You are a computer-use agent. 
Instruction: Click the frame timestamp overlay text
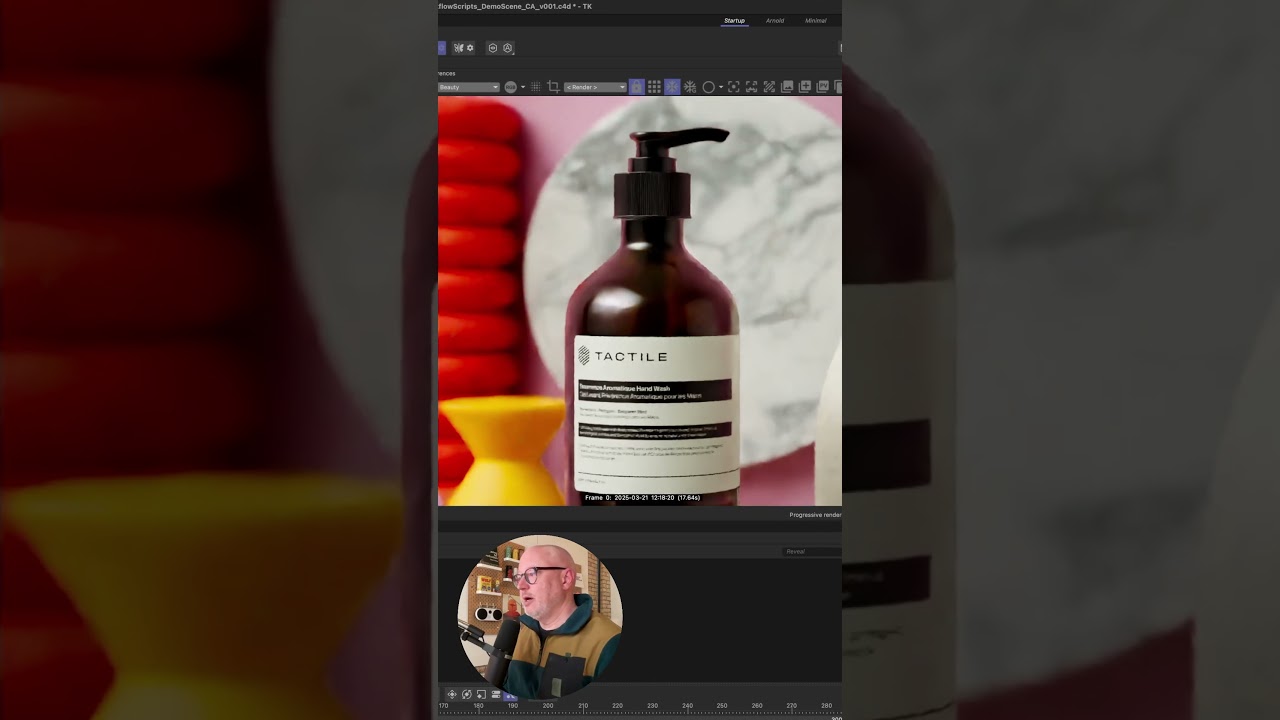[642, 497]
